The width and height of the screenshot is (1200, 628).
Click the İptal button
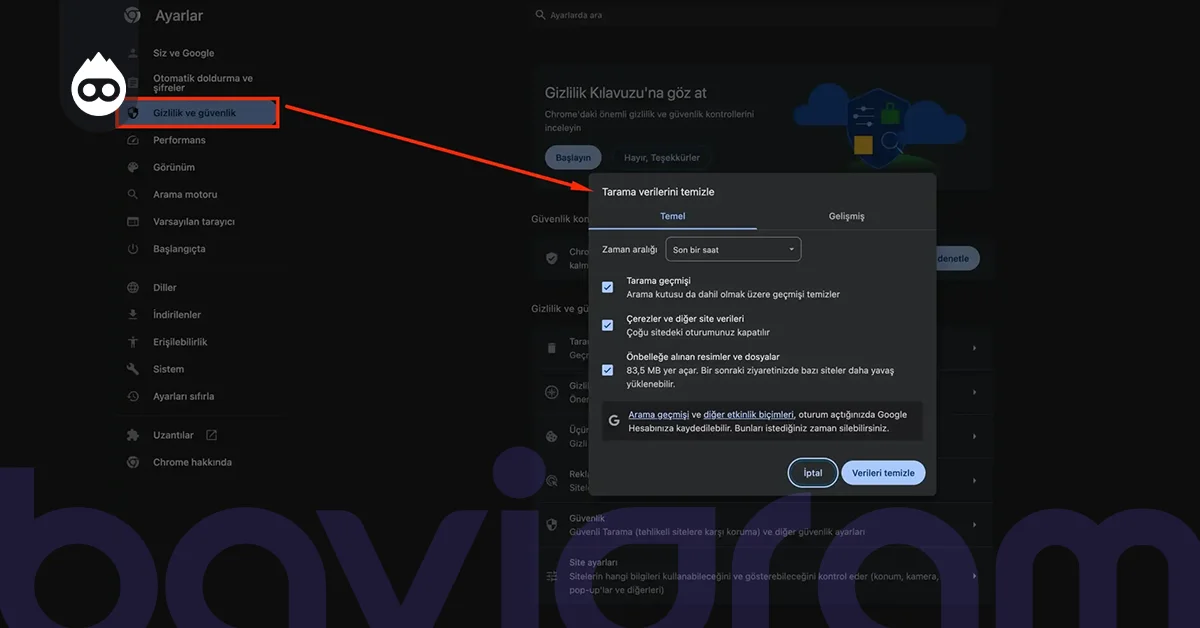coord(812,473)
